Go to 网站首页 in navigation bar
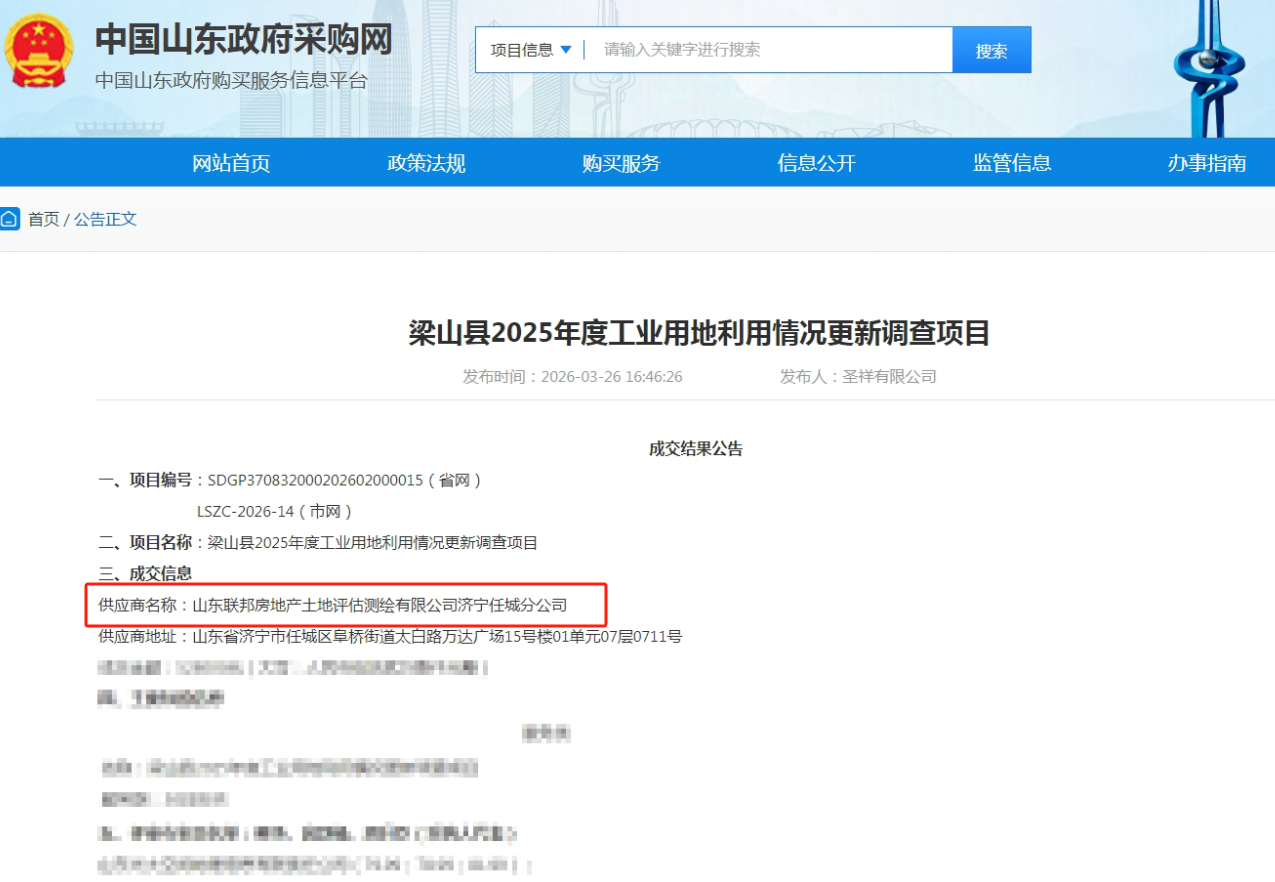The image size is (1275, 882). [x=231, y=163]
